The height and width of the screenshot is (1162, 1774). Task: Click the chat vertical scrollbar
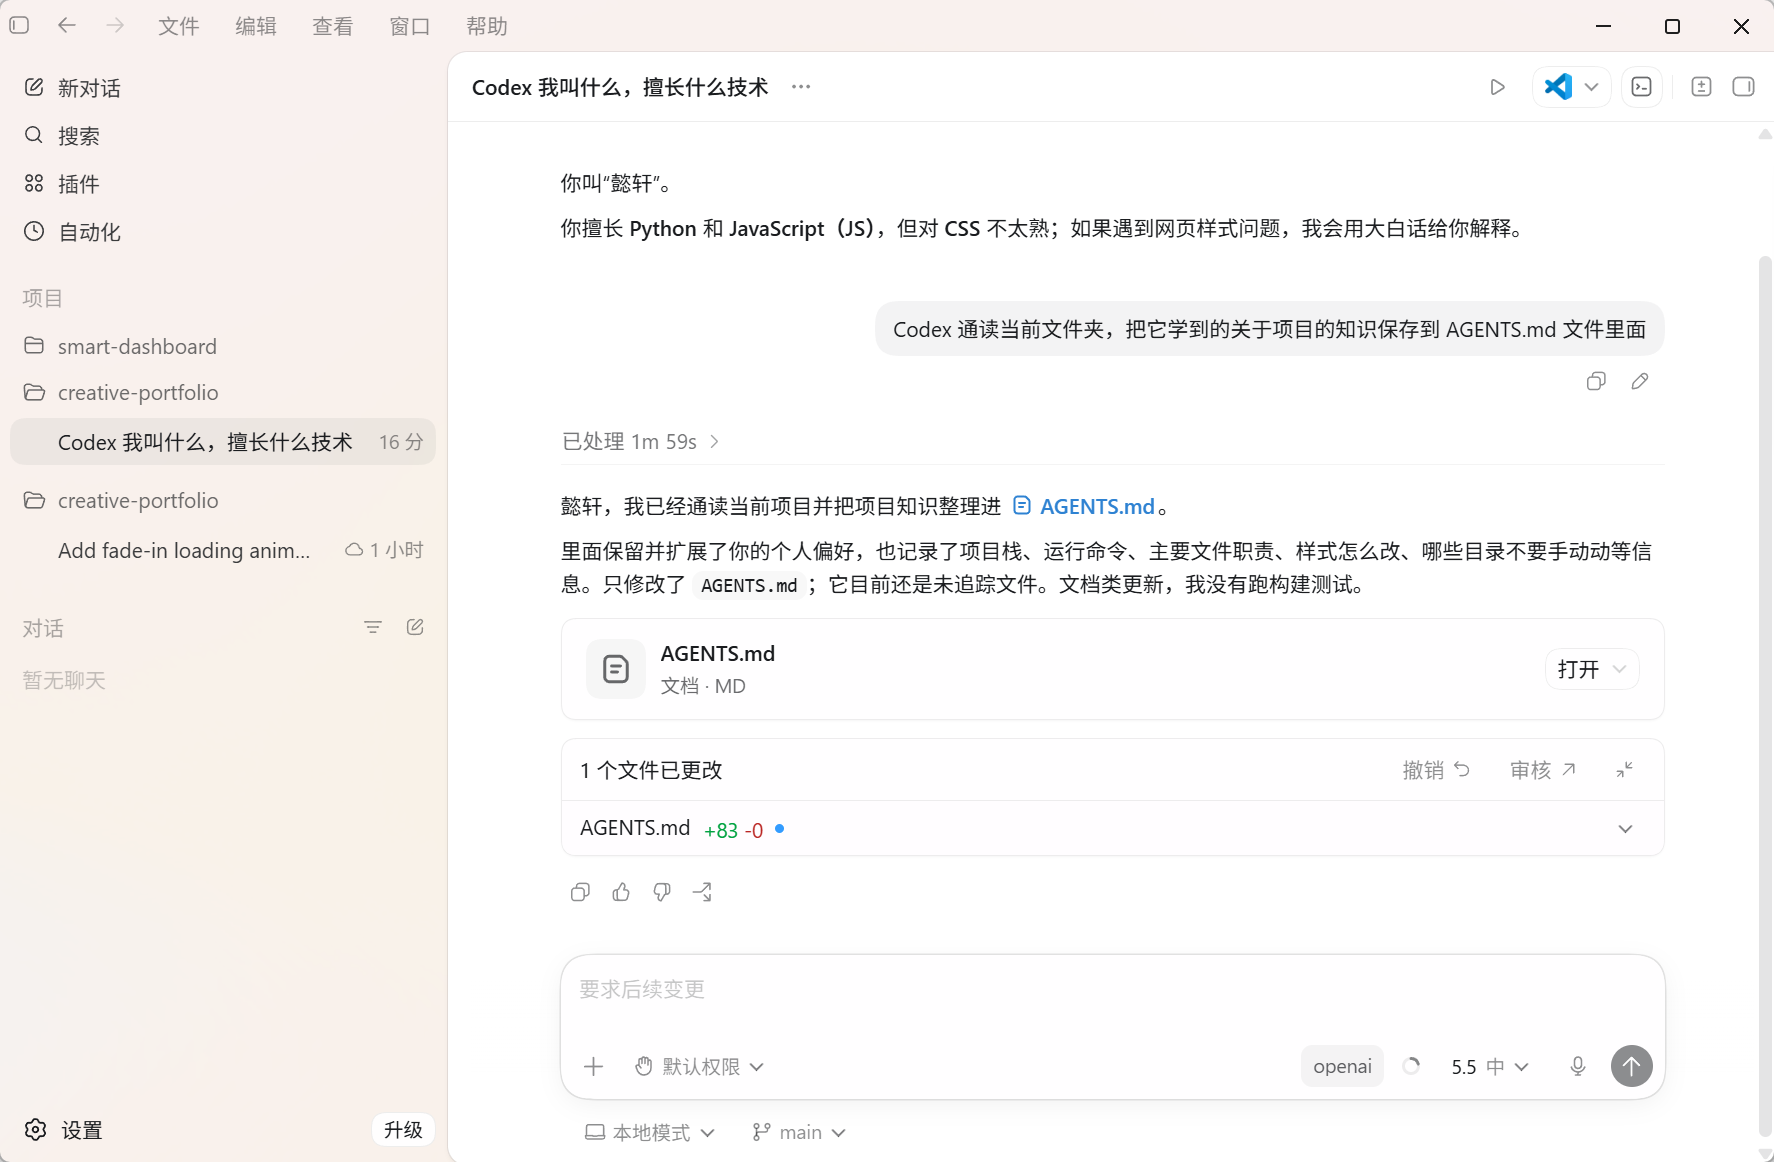click(1765, 696)
